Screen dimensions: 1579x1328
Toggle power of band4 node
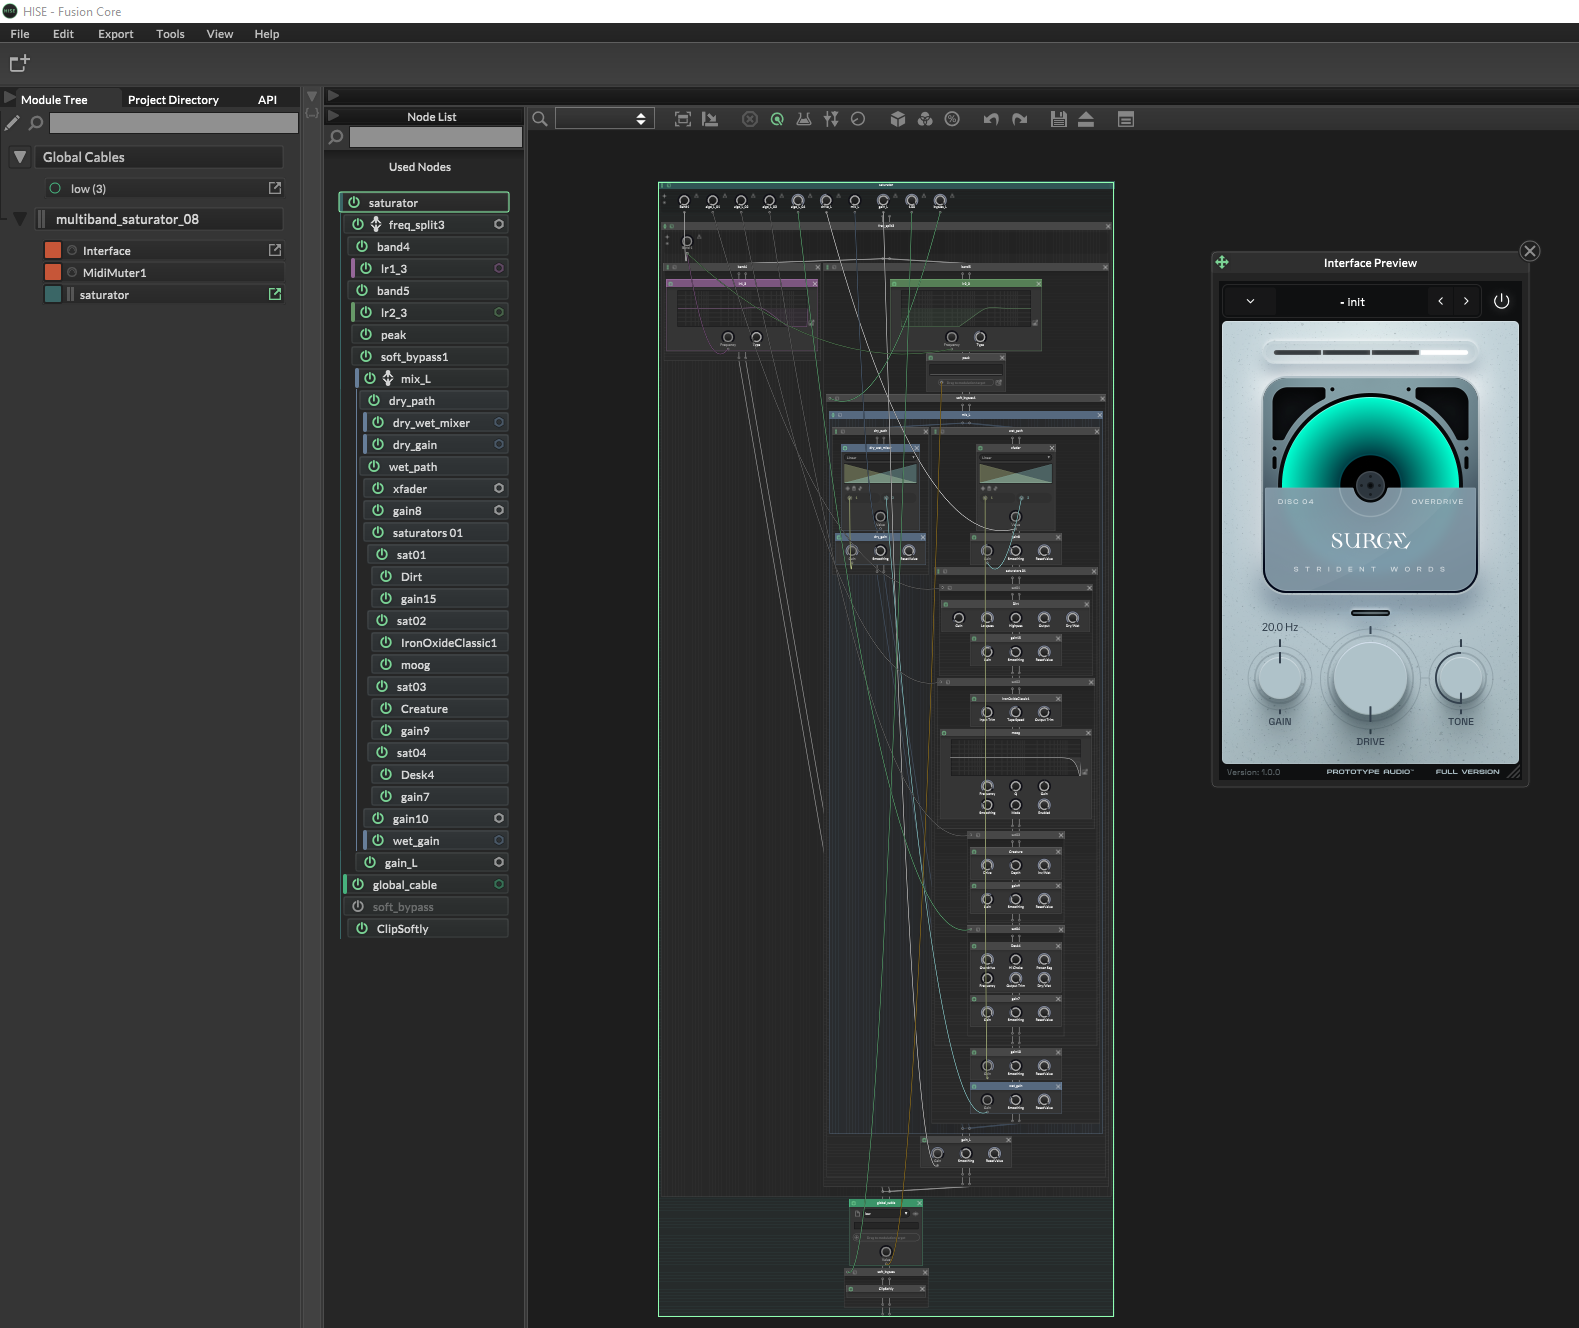362,246
